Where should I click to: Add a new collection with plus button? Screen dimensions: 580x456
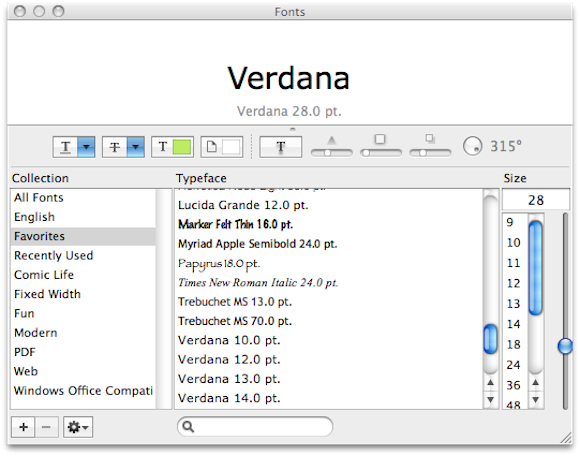point(23,427)
